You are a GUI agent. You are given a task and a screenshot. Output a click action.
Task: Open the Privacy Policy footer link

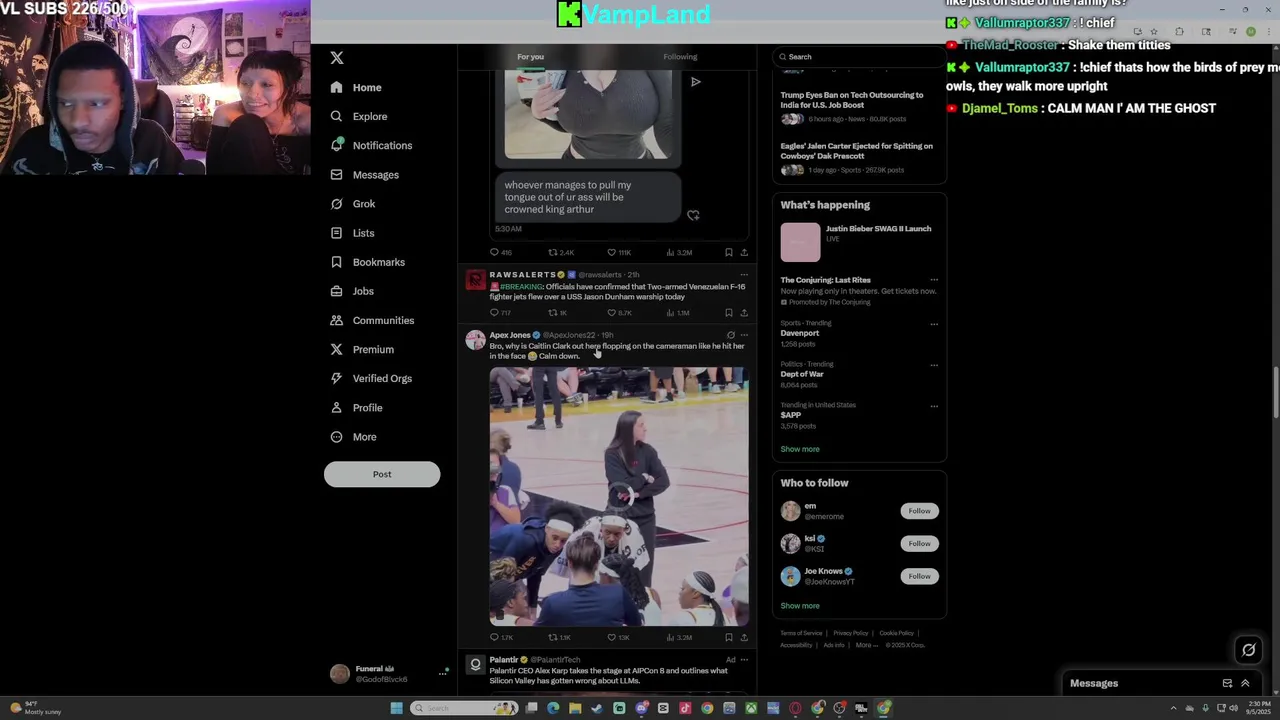point(851,633)
